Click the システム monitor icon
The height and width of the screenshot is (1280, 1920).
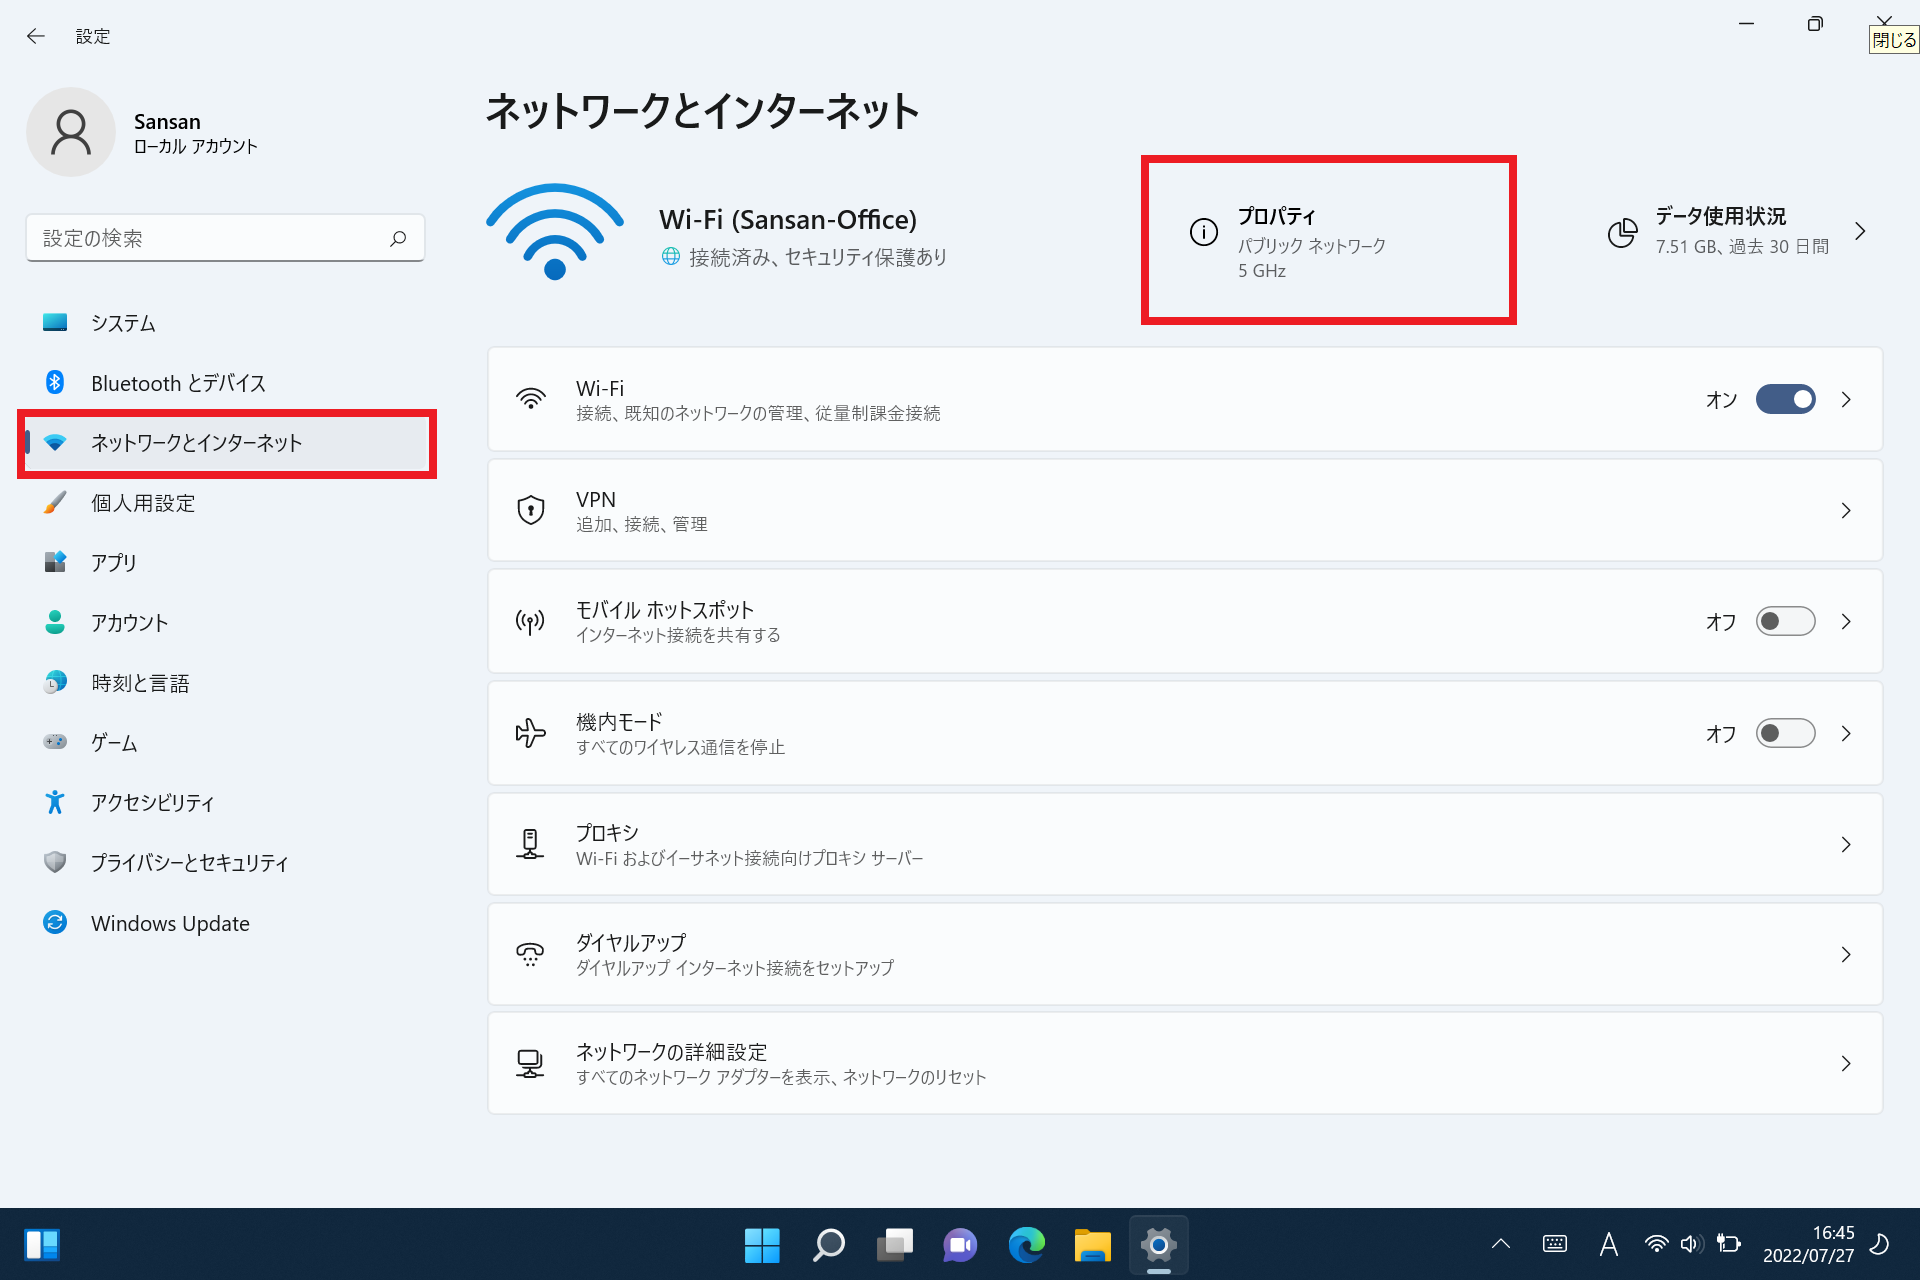pyautogui.click(x=55, y=323)
